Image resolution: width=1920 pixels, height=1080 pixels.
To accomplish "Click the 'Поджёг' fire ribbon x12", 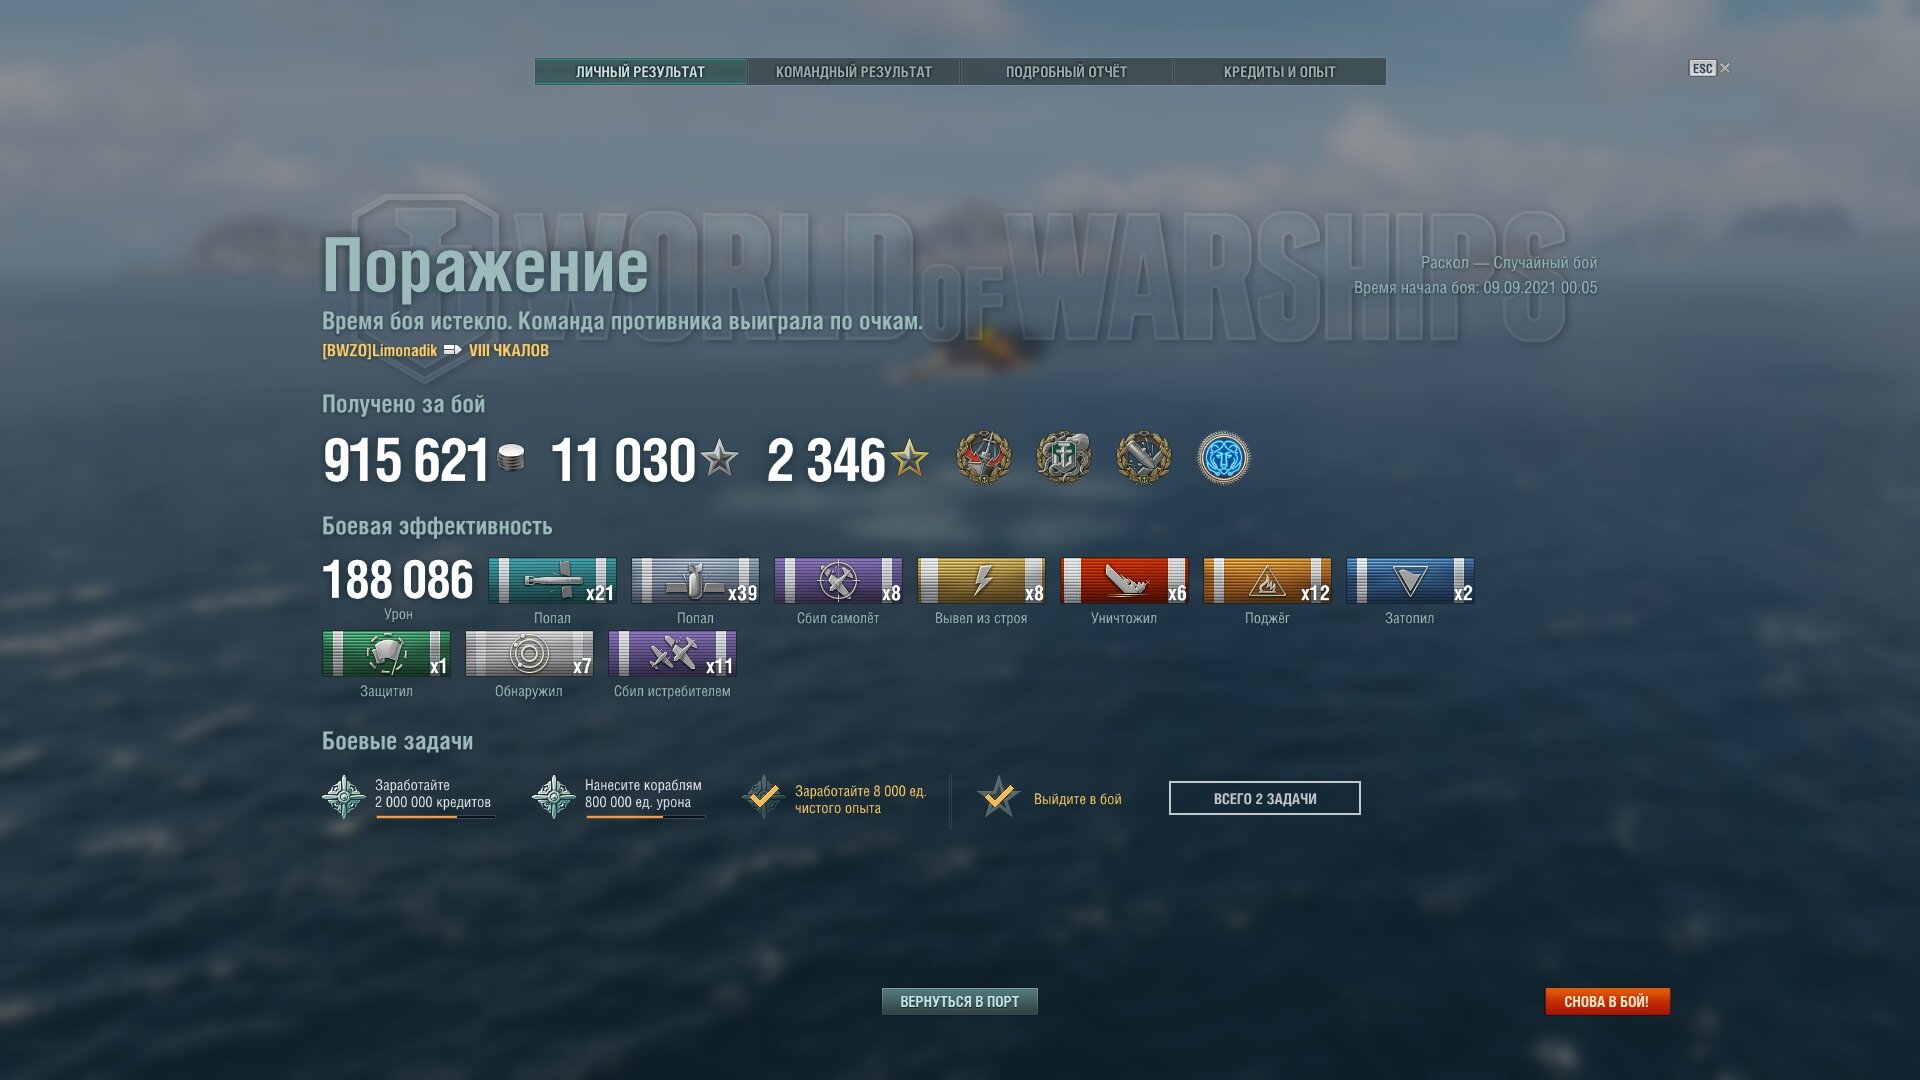I will click(1267, 581).
